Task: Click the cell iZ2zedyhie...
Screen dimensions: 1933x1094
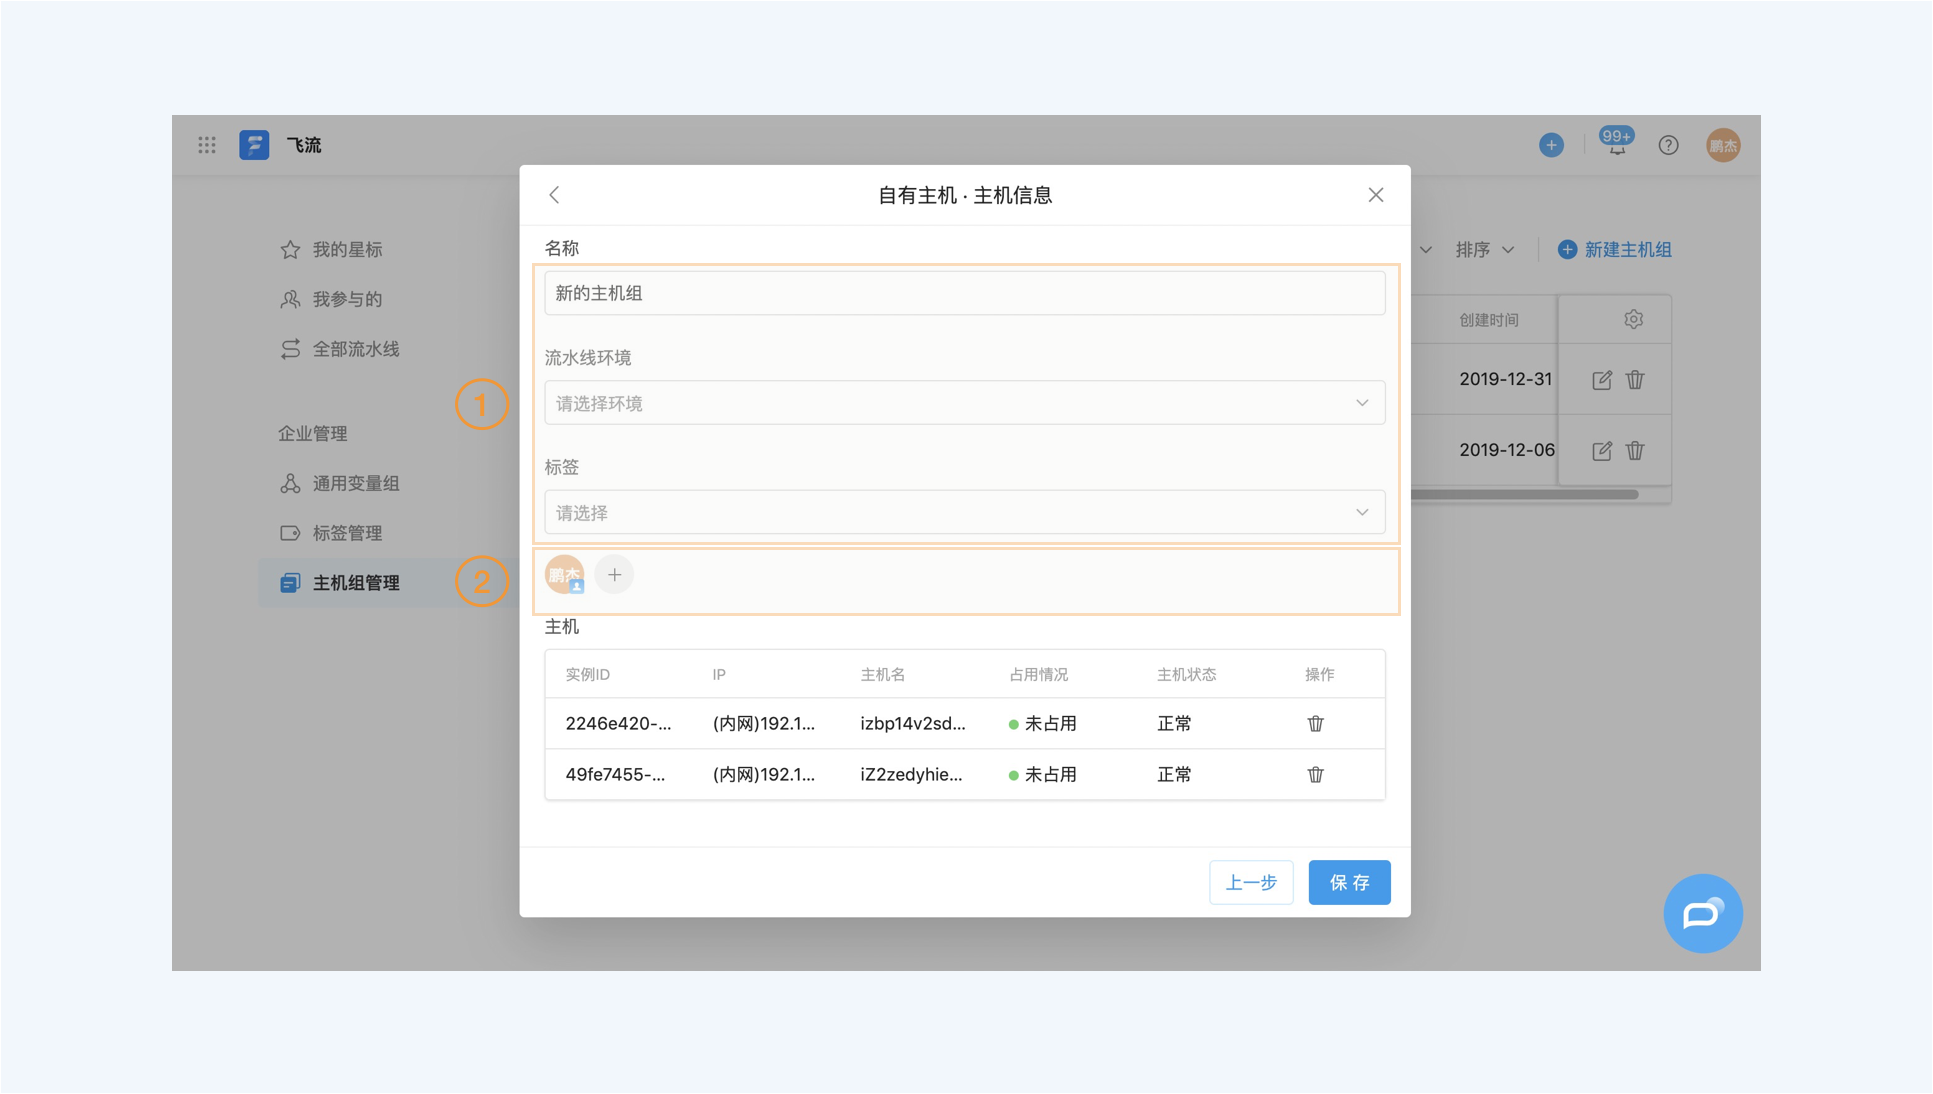Action: 911,774
